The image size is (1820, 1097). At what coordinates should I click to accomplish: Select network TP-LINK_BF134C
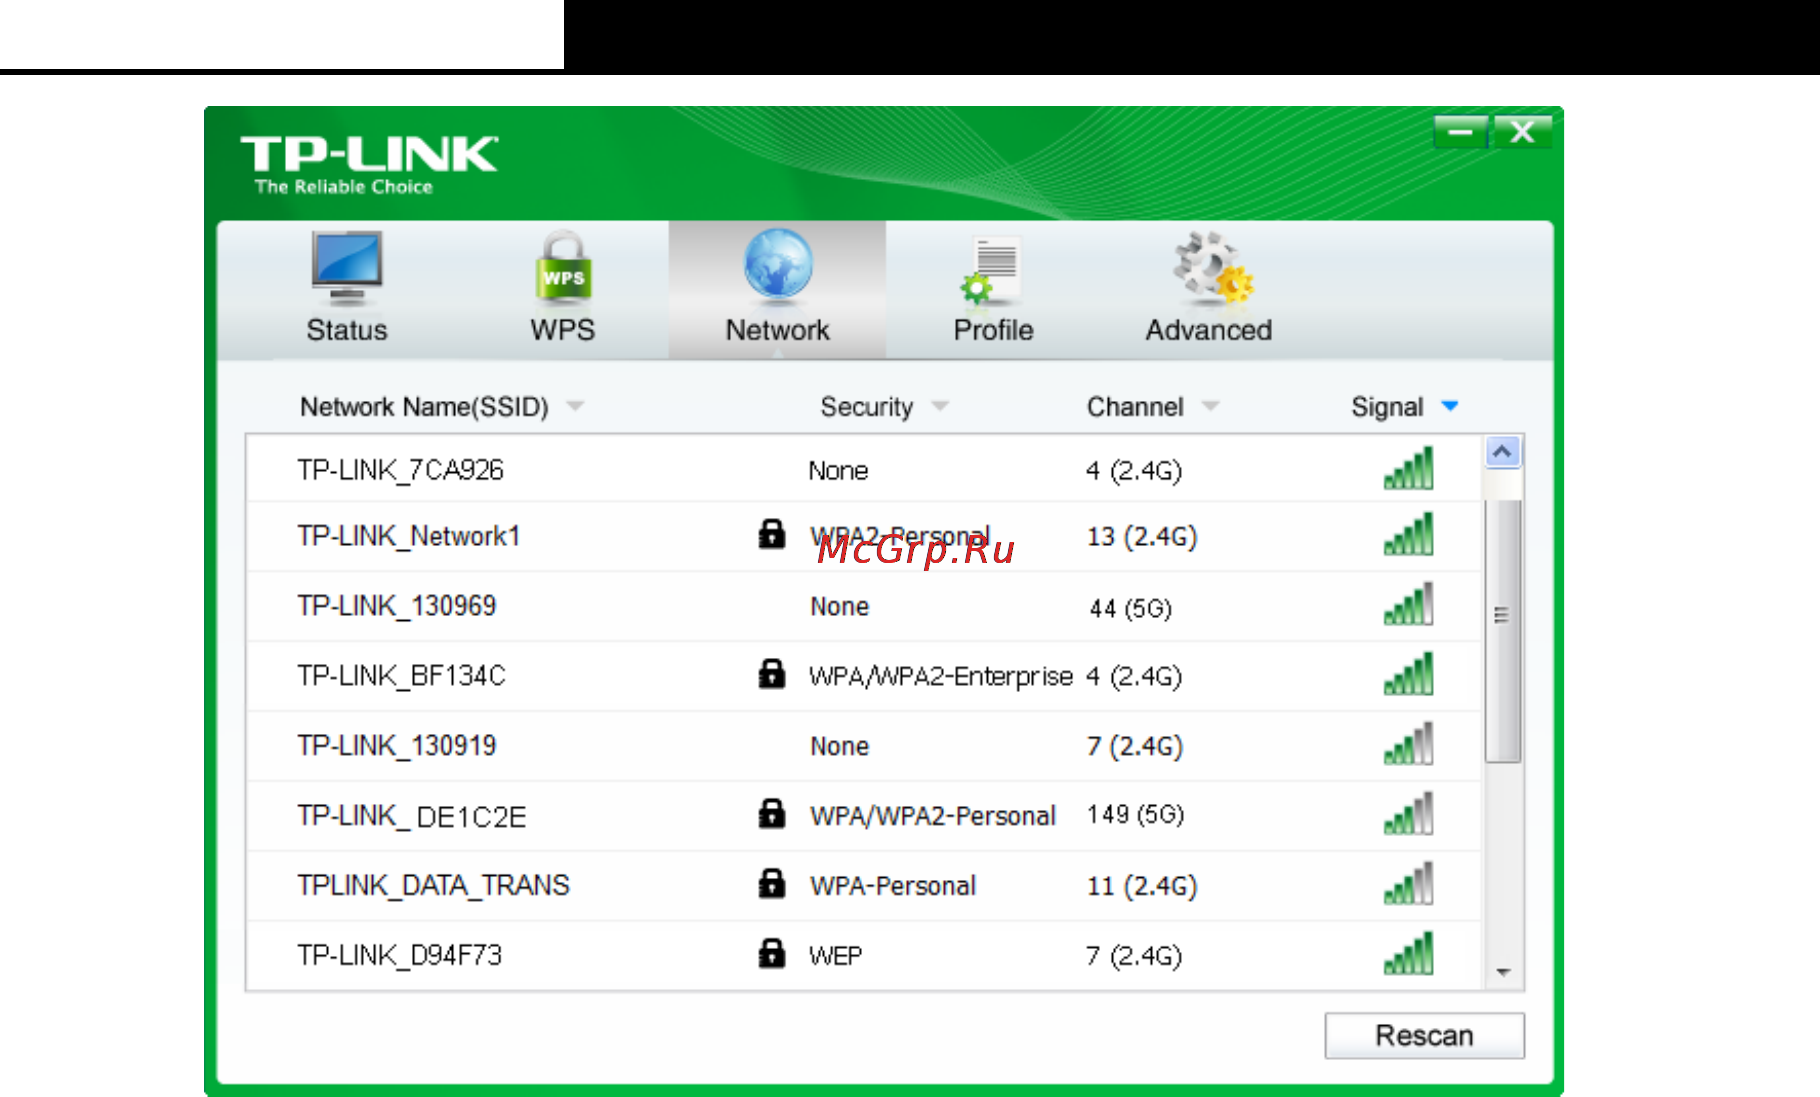(401, 676)
